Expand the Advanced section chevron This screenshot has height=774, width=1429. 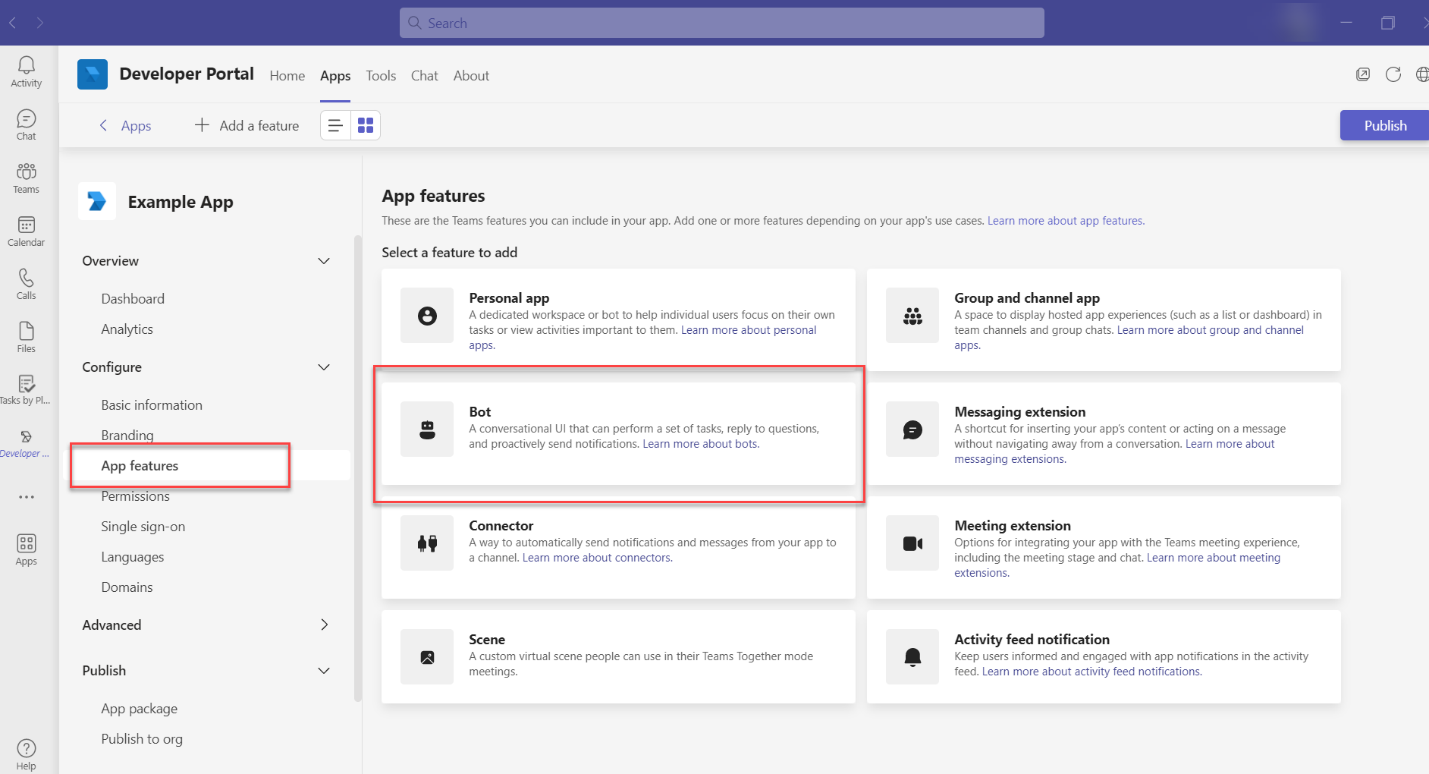[x=324, y=625]
